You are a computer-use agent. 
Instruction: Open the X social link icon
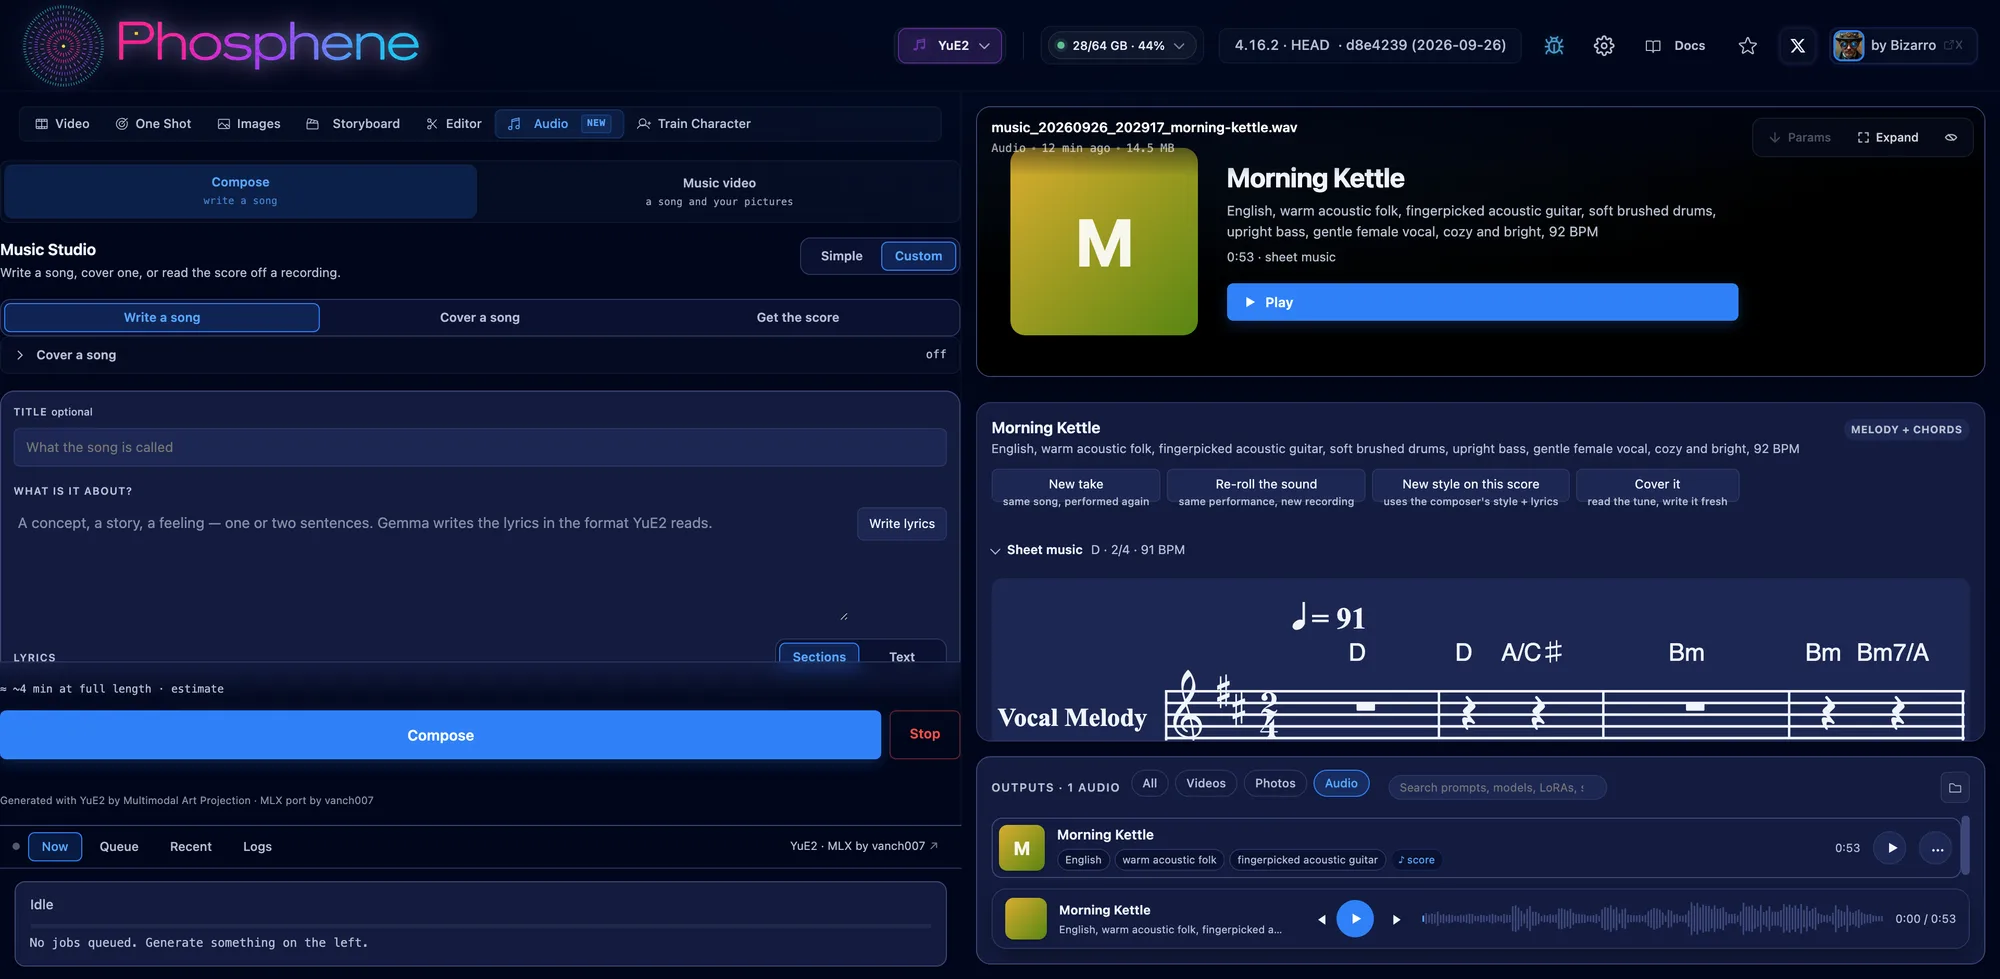pos(1797,46)
